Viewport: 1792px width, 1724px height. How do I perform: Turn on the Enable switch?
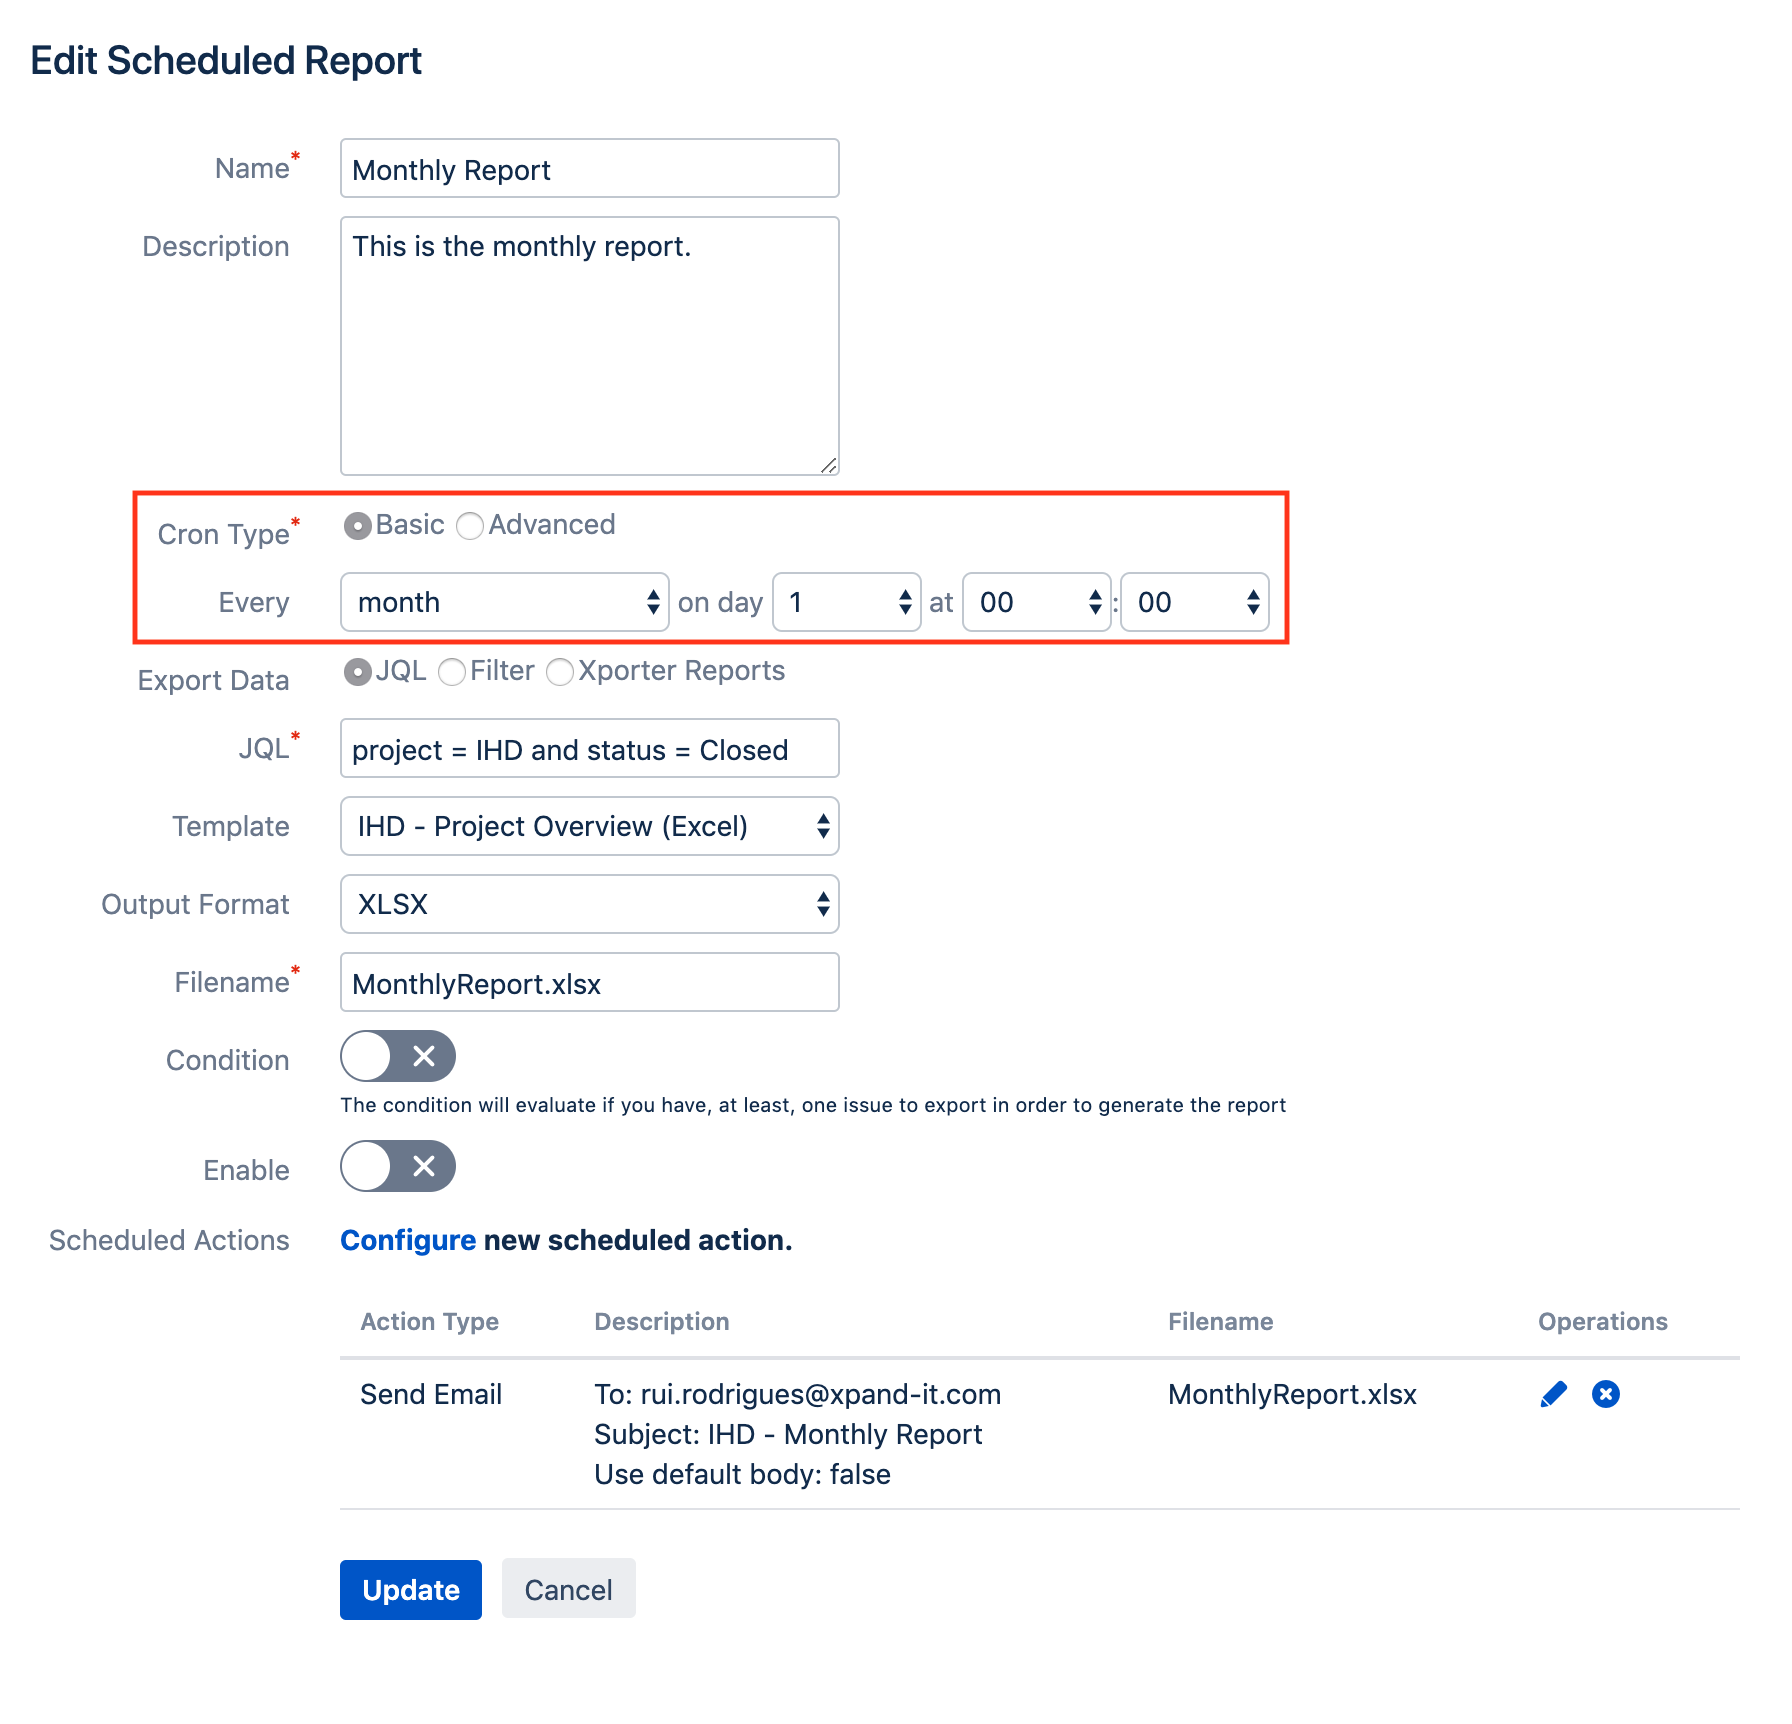pyautogui.click(x=398, y=1167)
